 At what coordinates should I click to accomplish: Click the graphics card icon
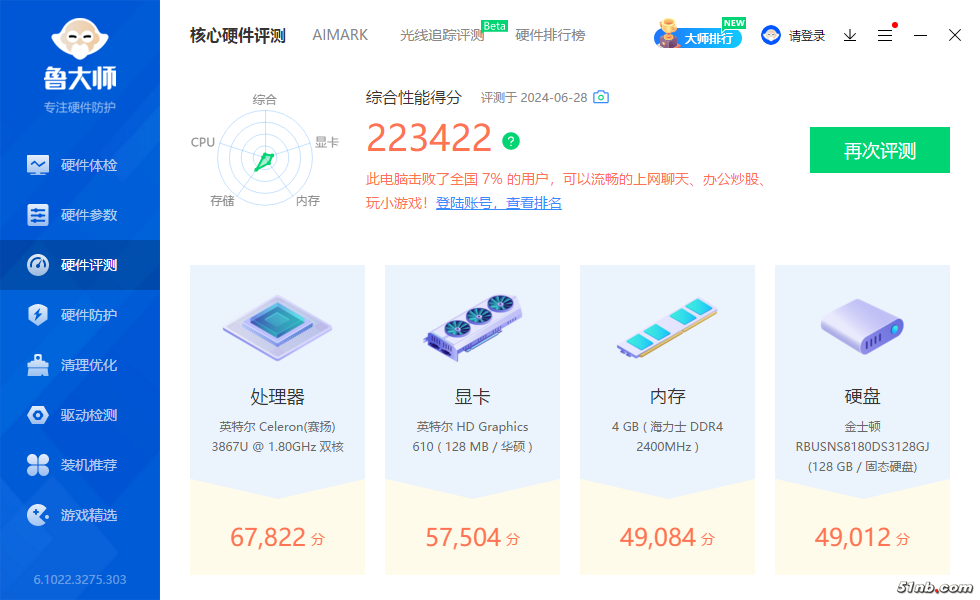(x=472, y=328)
